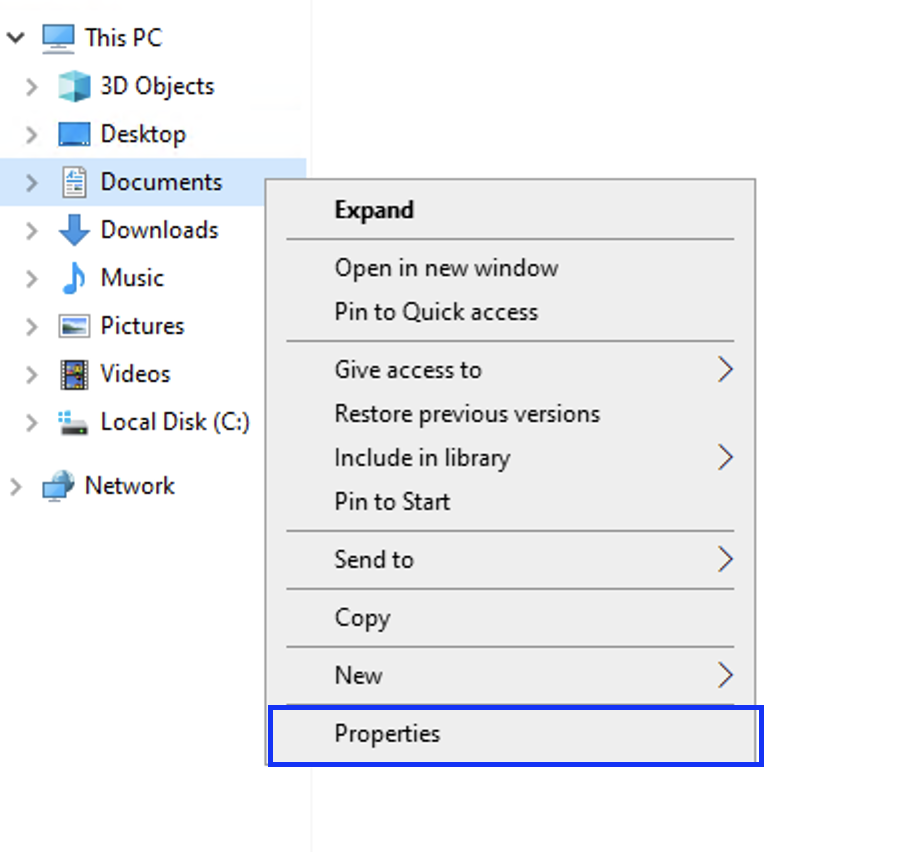Viewport: 920px width, 852px height.
Task: Click the Local Disk (C:) drive icon
Action: 74,422
